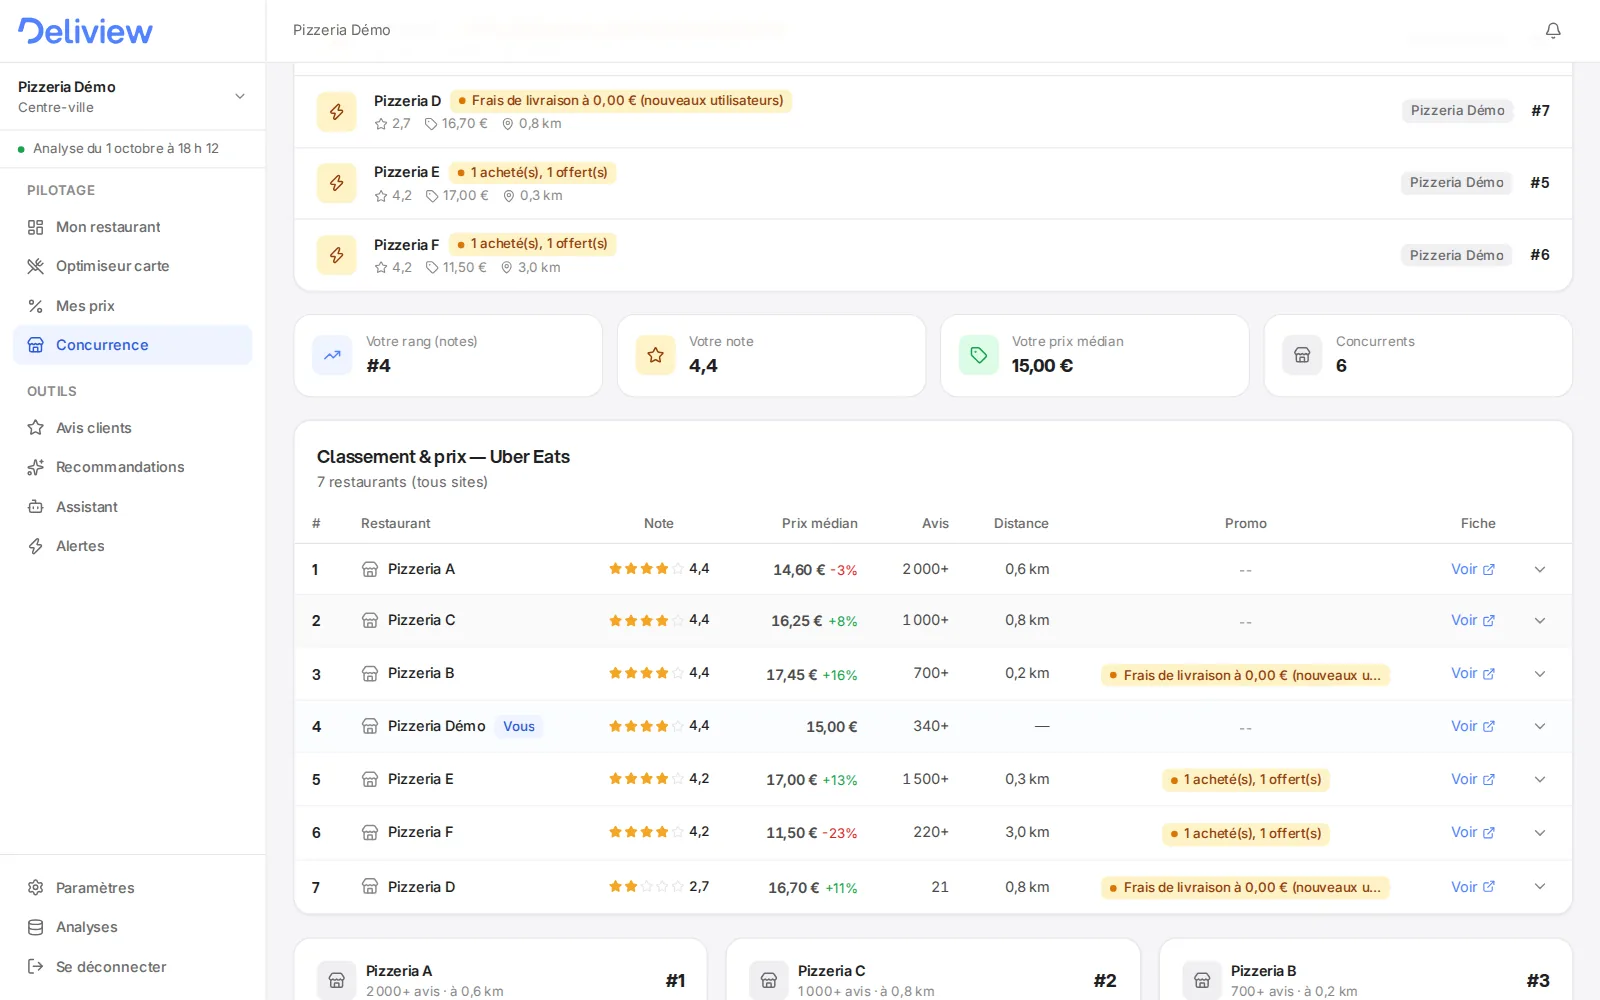Expand the Pizzeria E row details
Screen dimensions: 1600x1000
pos(1540,779)
